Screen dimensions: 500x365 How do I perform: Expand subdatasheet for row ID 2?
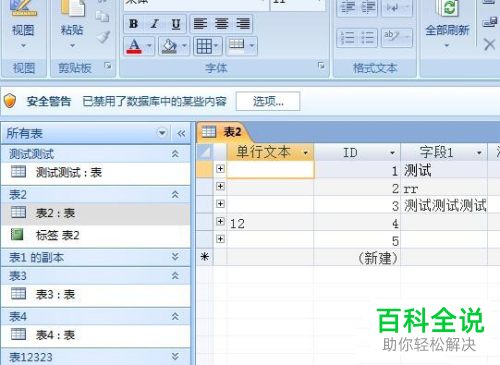tap(220, 186)
